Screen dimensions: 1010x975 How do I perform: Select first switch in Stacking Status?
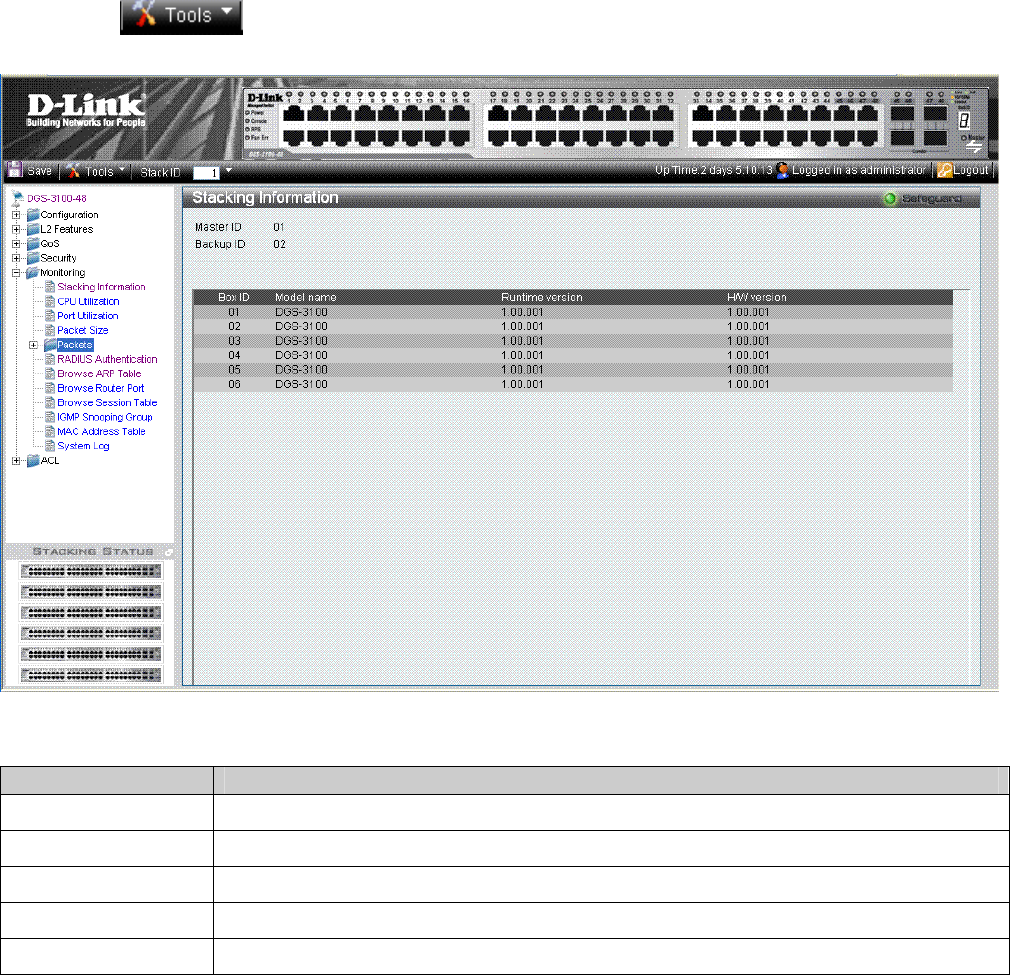point(91,571)
